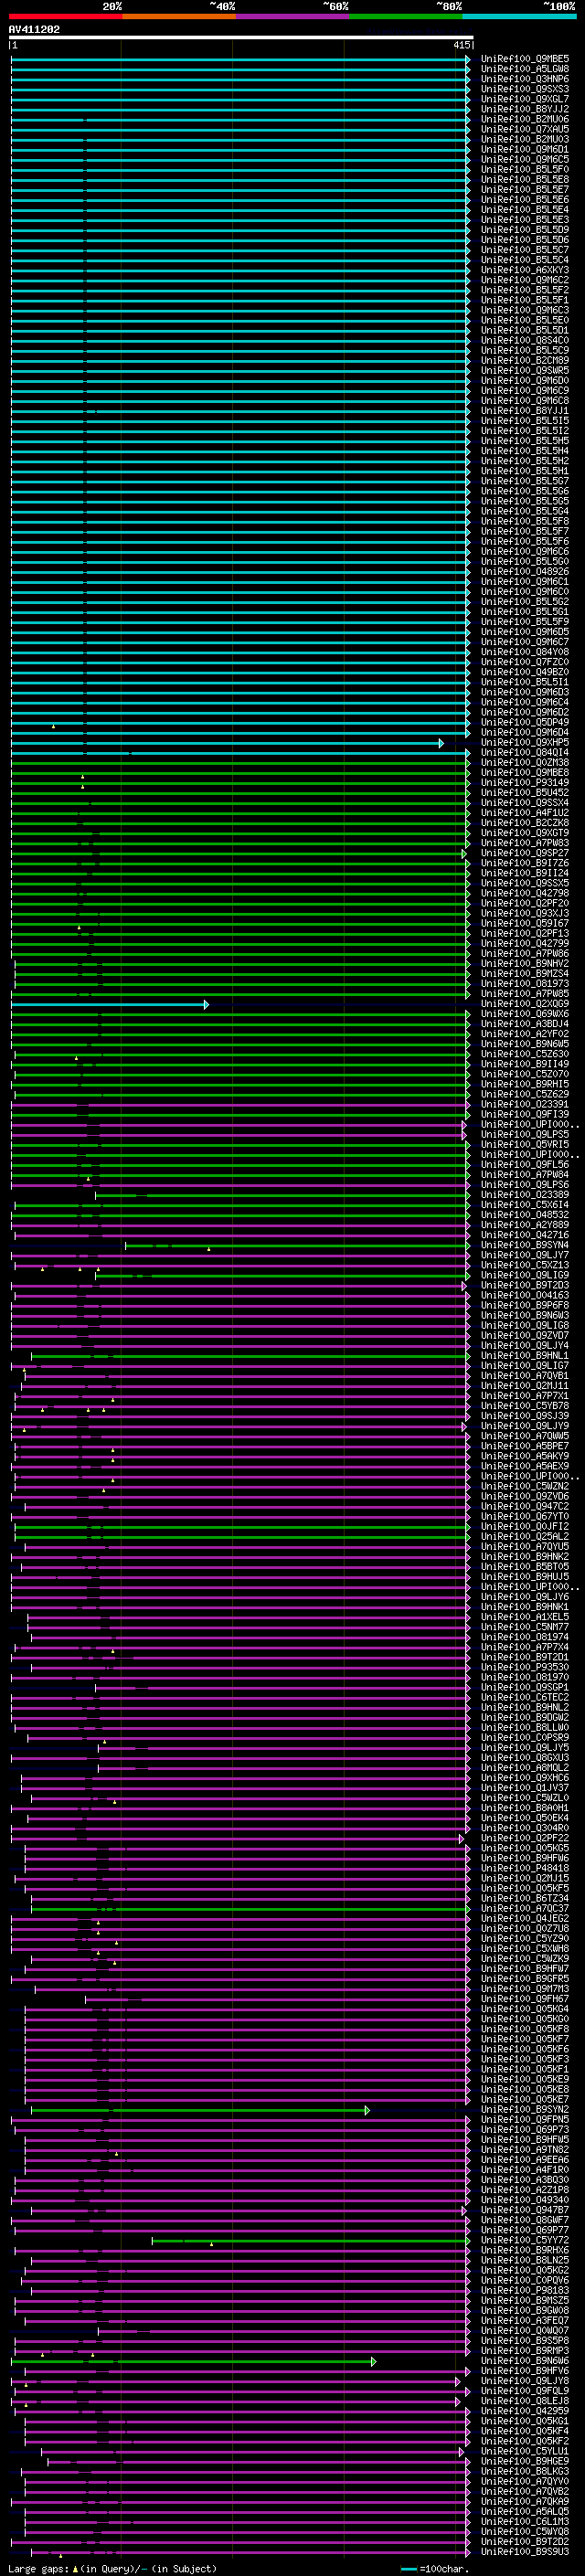The image size is (585, 2576).
Task: Select the UniRef100_A5BPE7 label
Action: (x=525, y=1446)
